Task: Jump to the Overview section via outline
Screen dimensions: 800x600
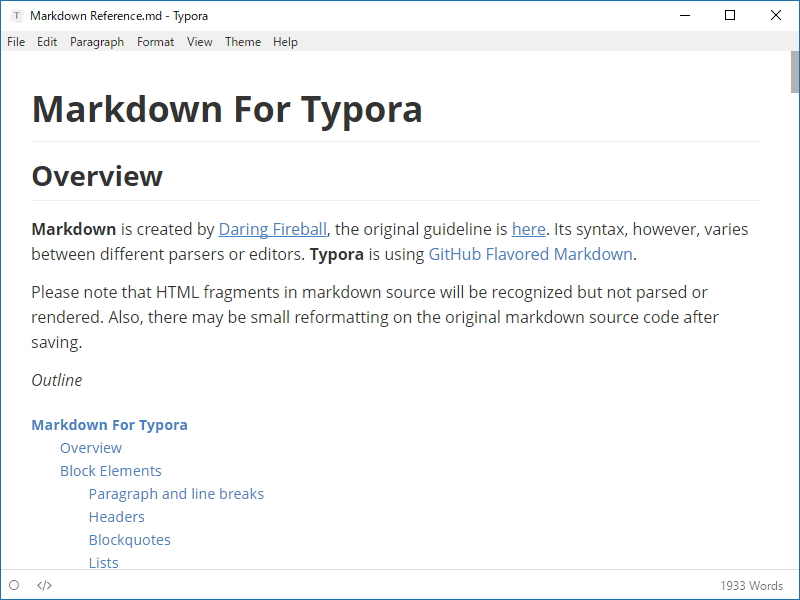Action: tap(91, 447)
